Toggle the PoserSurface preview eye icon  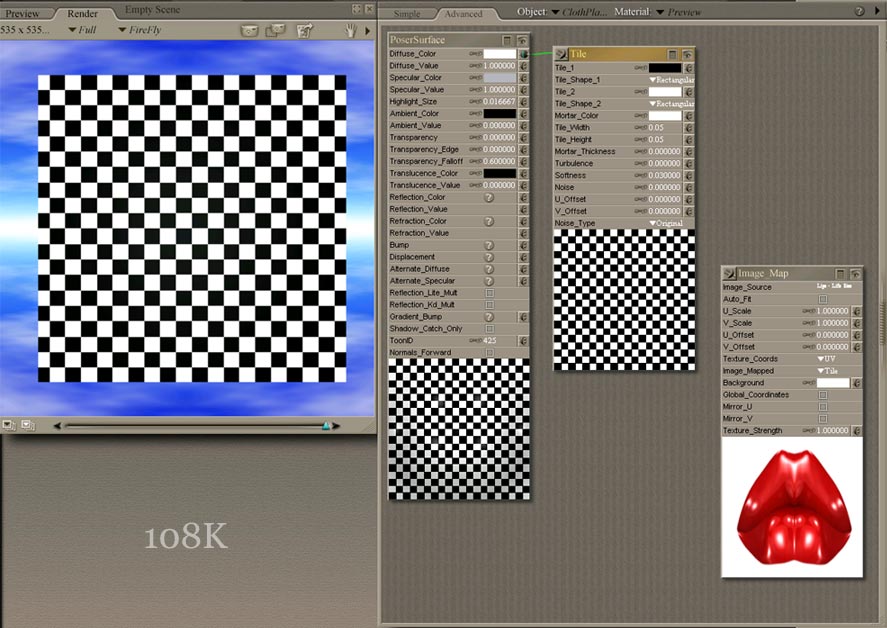522,40
